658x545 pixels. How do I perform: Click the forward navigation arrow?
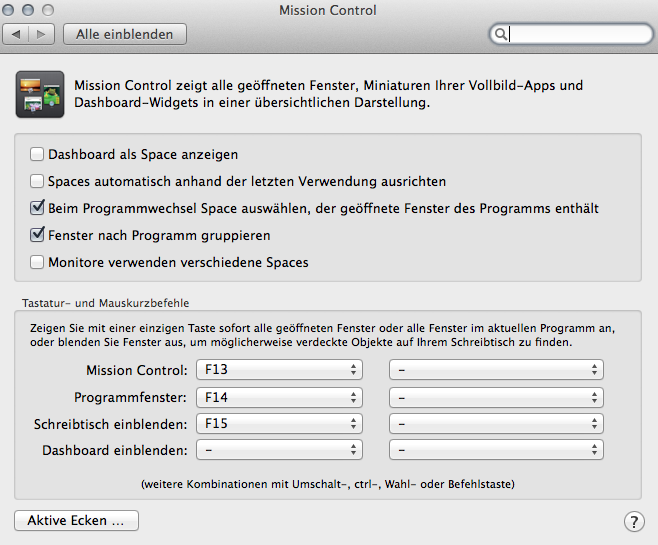point(41,34)
